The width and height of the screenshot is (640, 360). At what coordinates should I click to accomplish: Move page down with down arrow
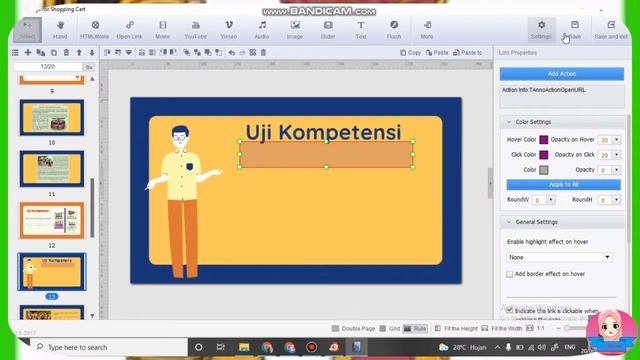[92, 53]
